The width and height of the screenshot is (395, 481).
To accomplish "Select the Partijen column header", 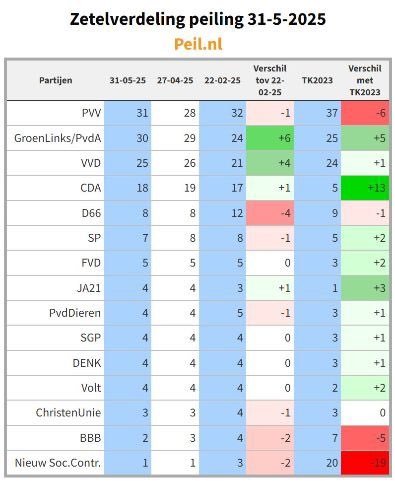I will [56, 80].
